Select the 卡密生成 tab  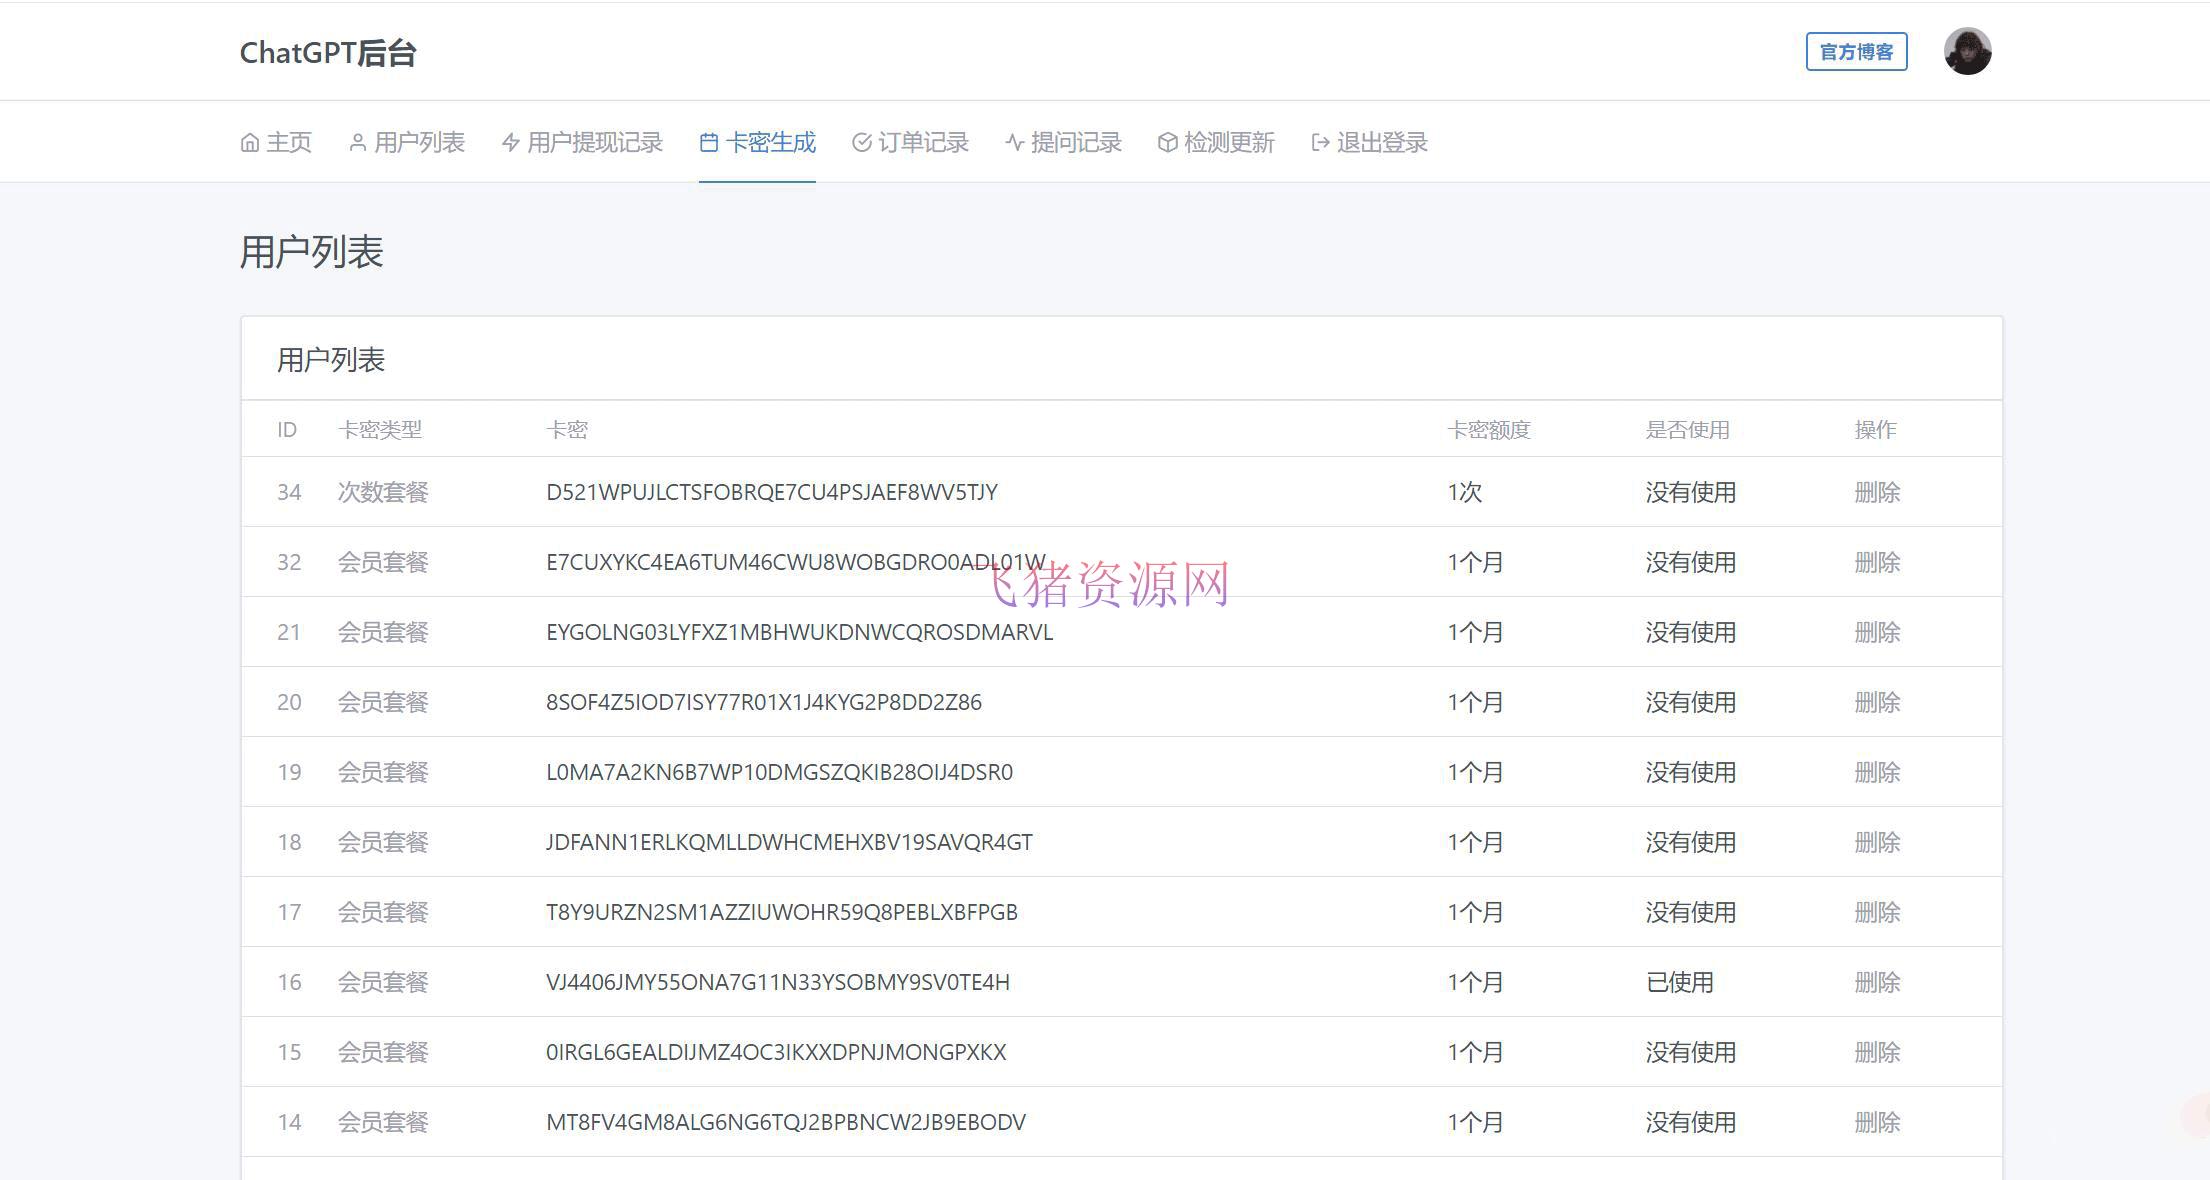(x=758, y=143)
